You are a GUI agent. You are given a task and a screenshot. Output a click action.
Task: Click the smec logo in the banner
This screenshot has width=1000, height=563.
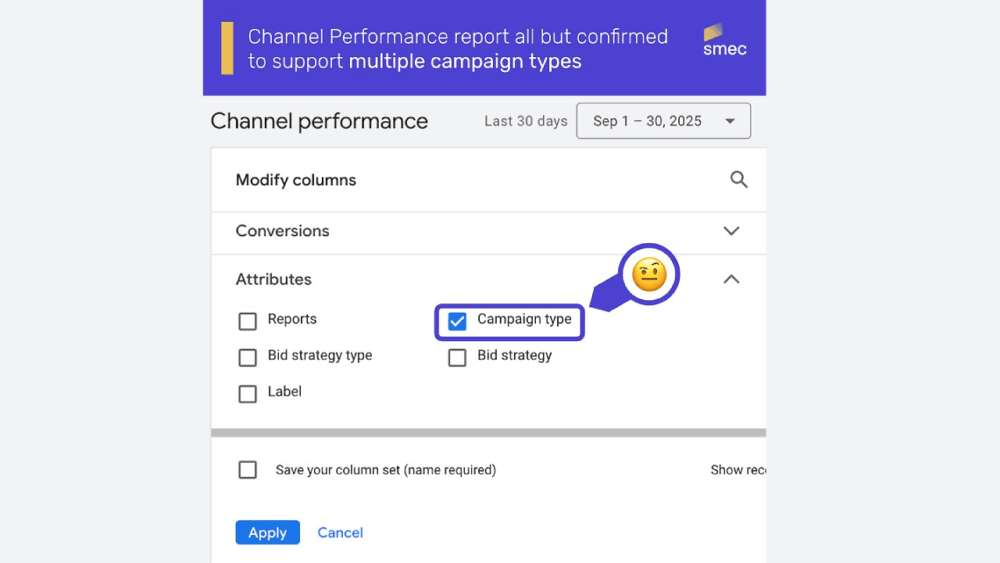pyautogui.click(x=724, y=40)
